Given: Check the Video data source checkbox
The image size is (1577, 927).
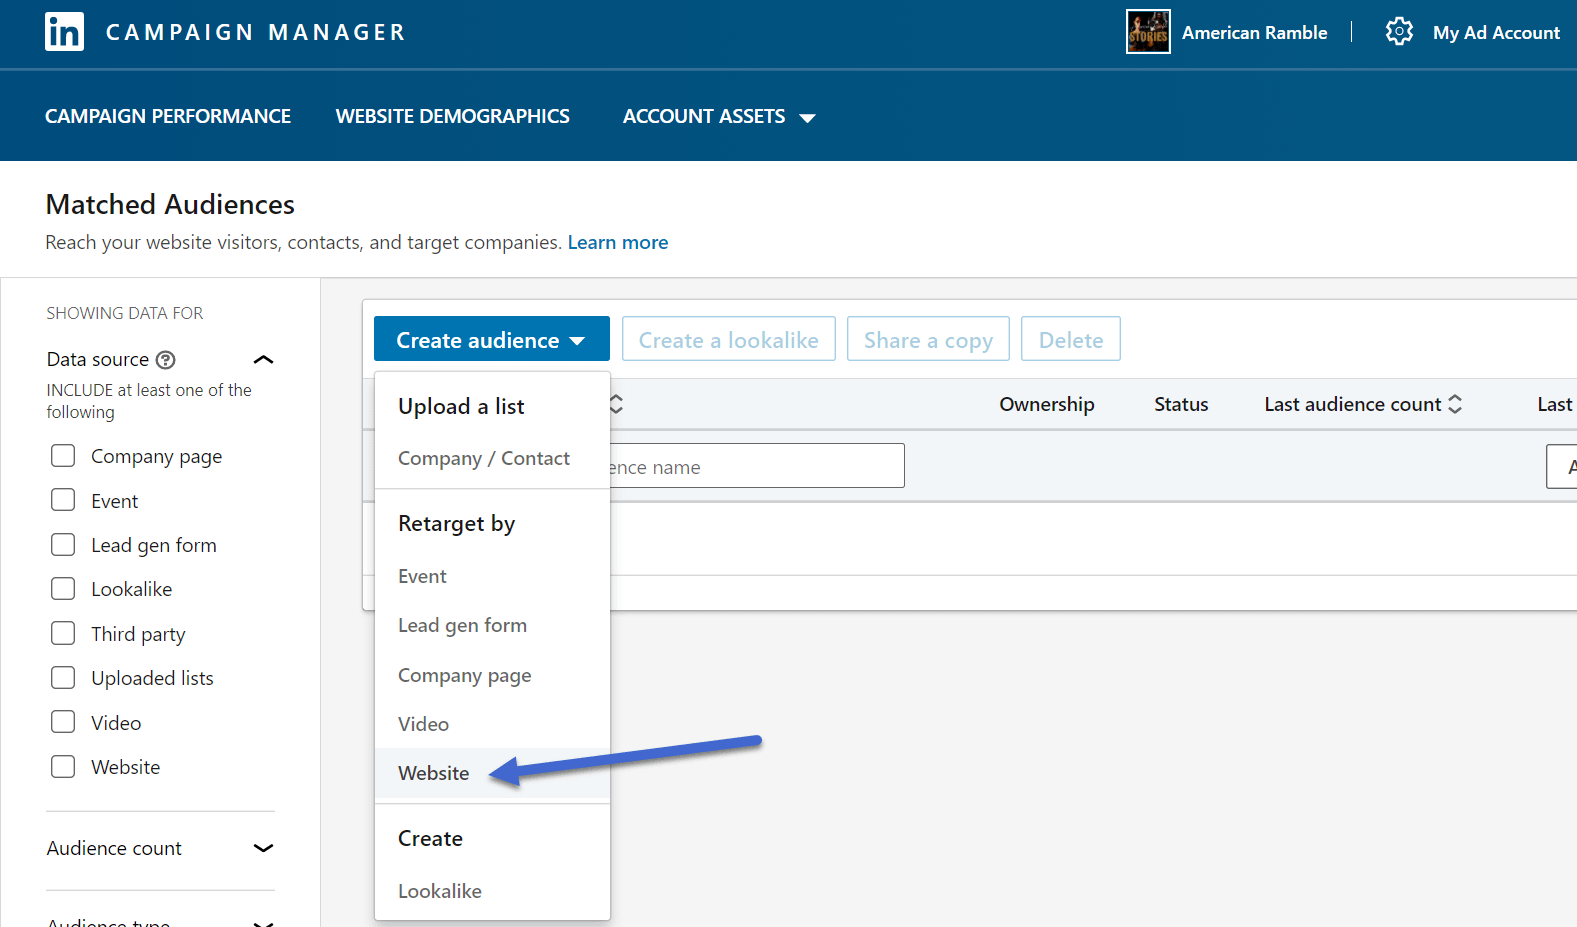Looking at the screenshot, I should coord(63,722).
